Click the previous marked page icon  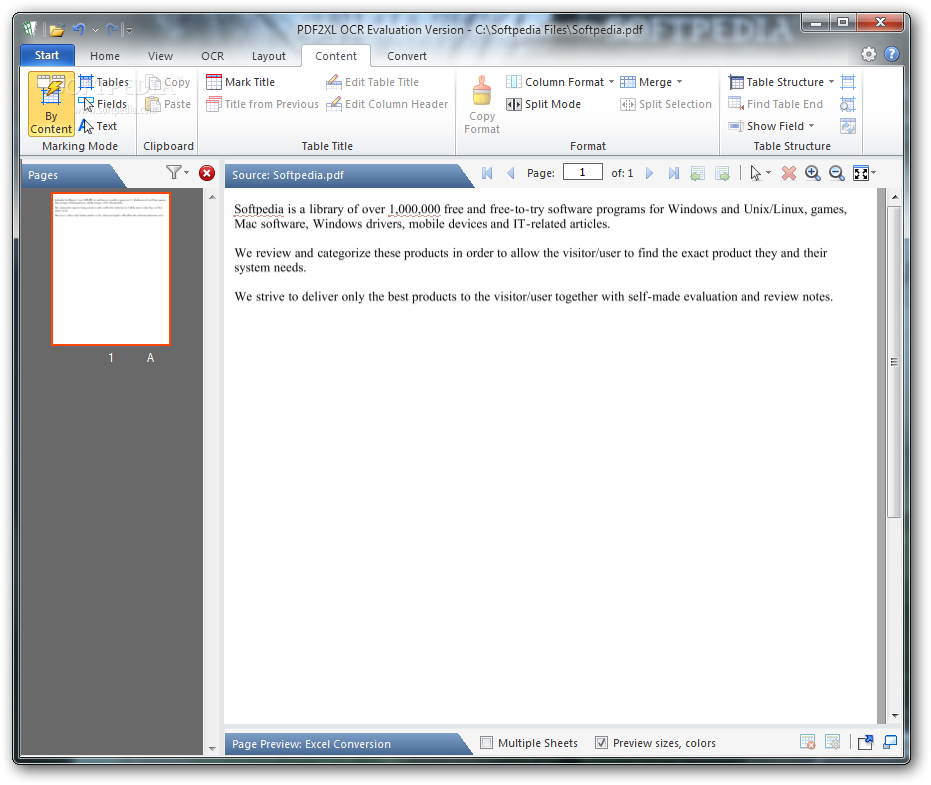point(698,173)
